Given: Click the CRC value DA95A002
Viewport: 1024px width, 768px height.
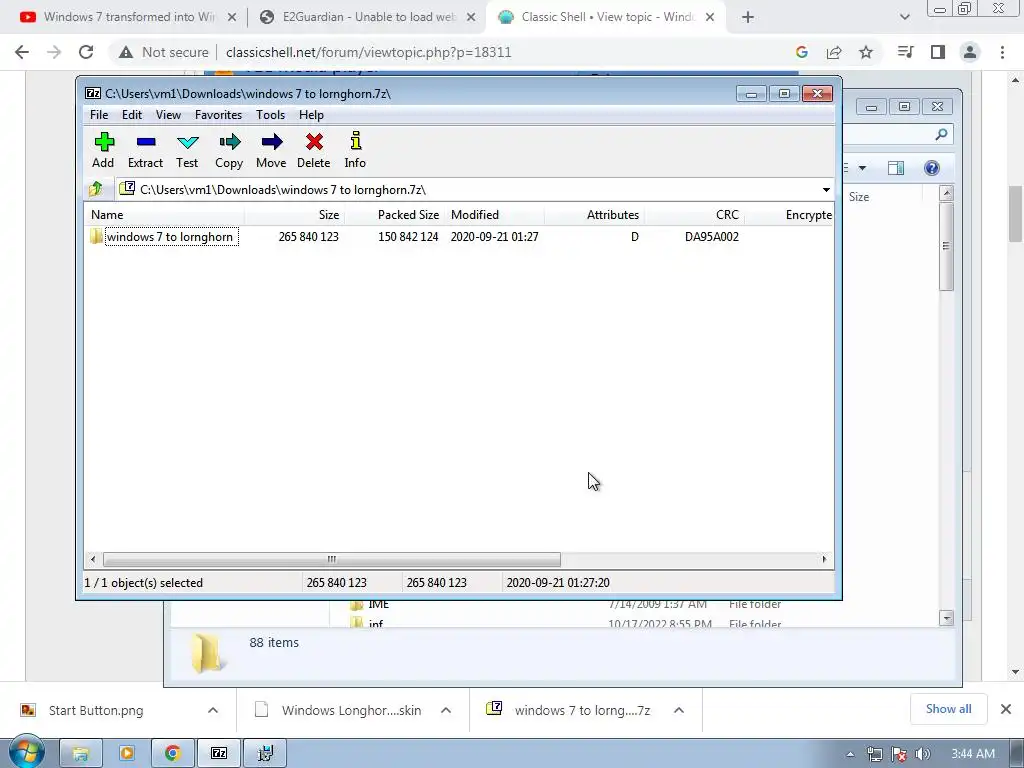Looking at the screenshot, I should (712, 237).
